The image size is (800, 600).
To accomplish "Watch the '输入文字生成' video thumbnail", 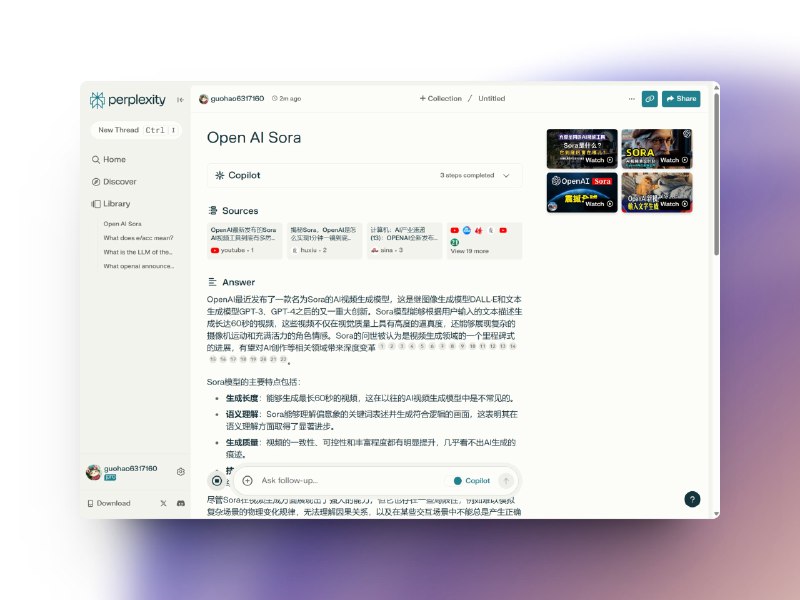I will coord(657,192).
